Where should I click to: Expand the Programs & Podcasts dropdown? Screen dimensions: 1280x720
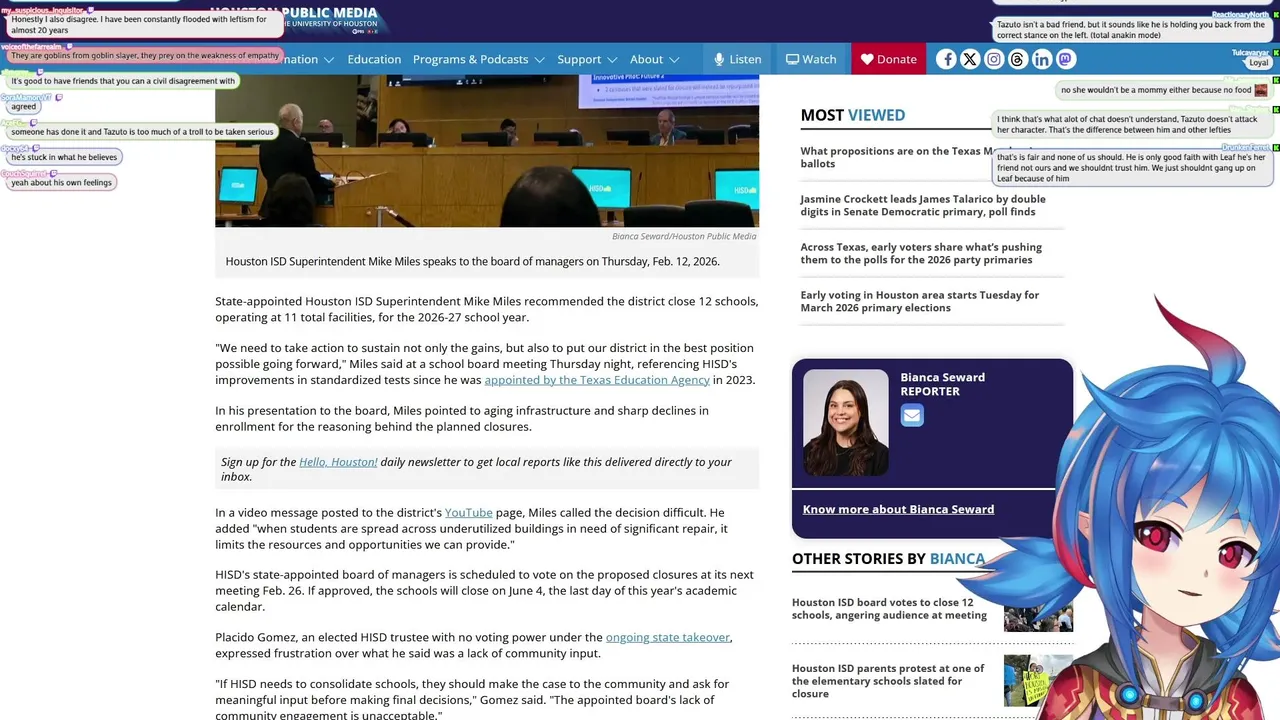point(478,59)
